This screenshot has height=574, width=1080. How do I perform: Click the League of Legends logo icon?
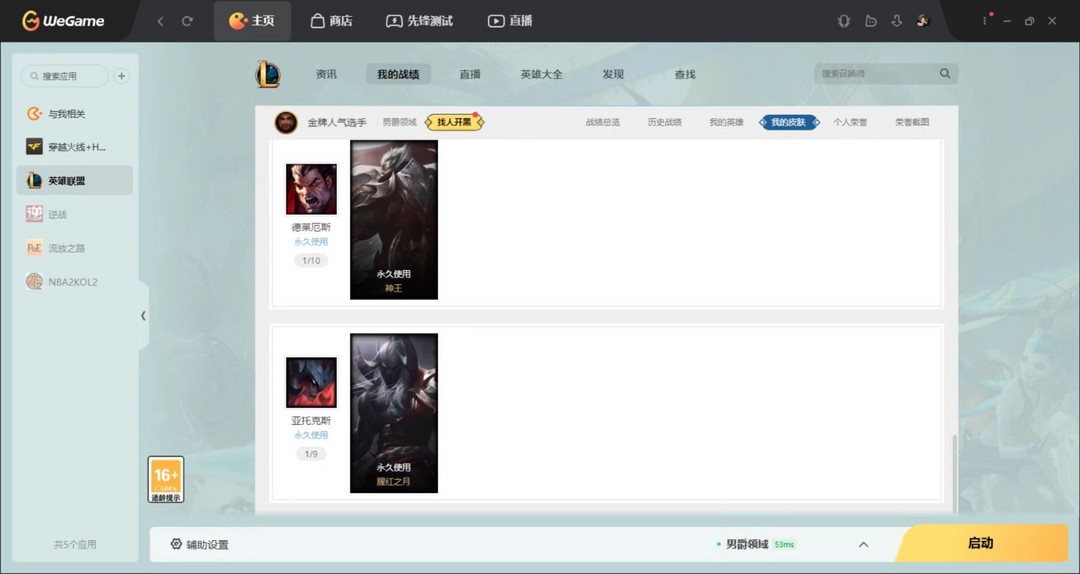[x=268, y=74]
